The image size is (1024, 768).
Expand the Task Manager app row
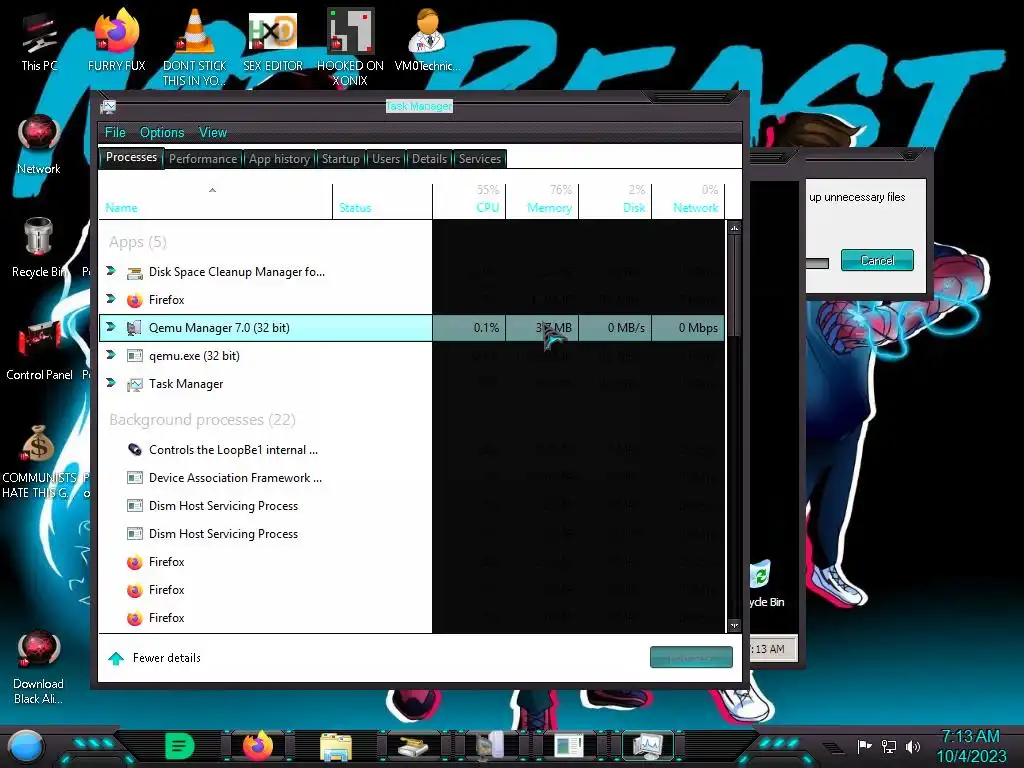[x=111, y=383]
